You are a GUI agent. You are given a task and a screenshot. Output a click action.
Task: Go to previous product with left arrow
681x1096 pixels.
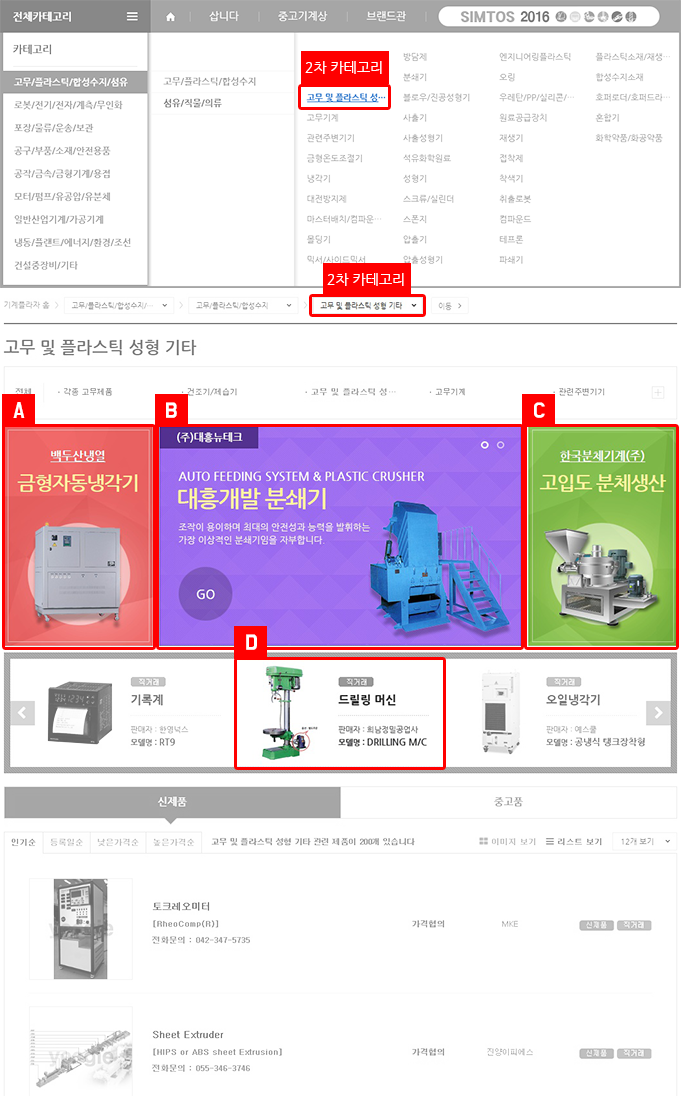point(22,712)
